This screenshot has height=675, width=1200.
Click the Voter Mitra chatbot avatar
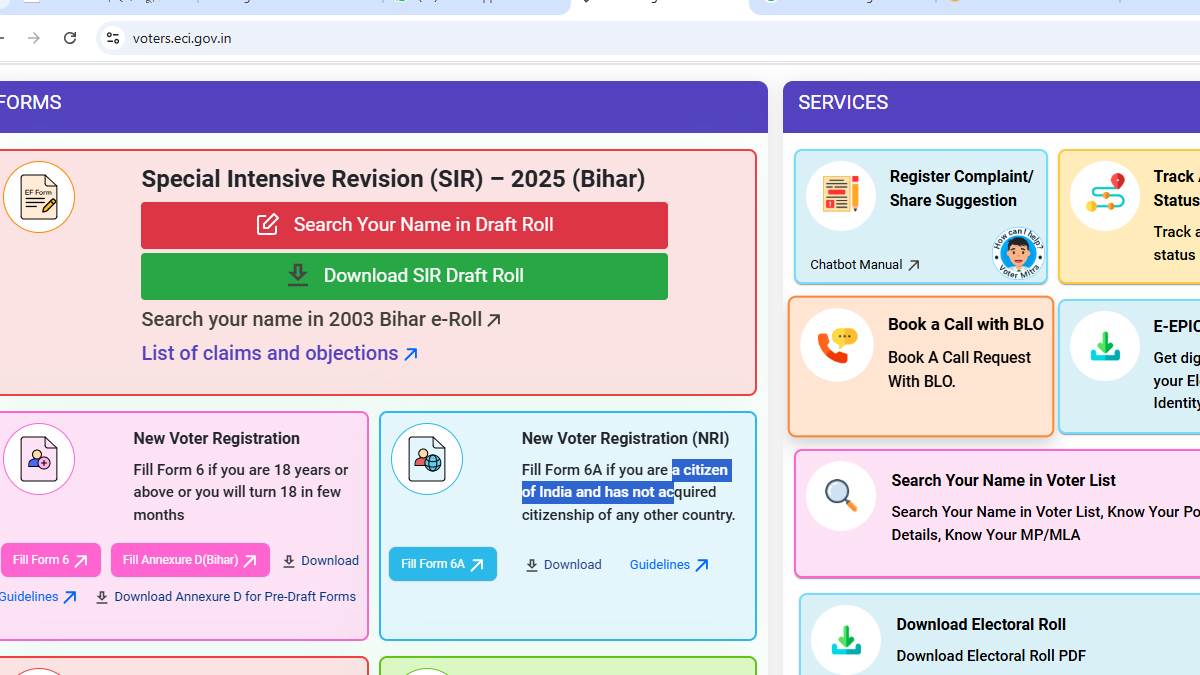(1018, 254)
